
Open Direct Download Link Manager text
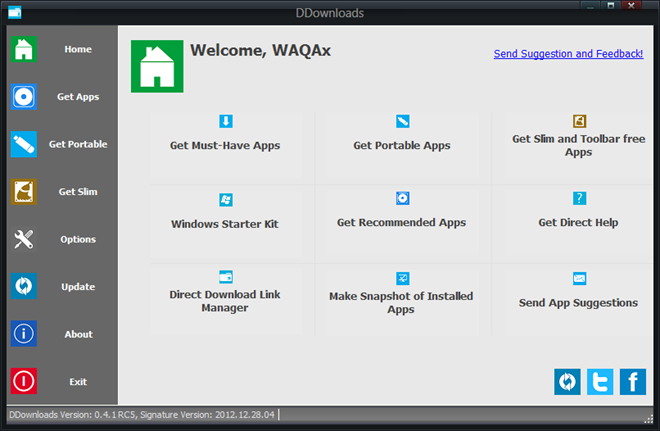click(225, 301)
